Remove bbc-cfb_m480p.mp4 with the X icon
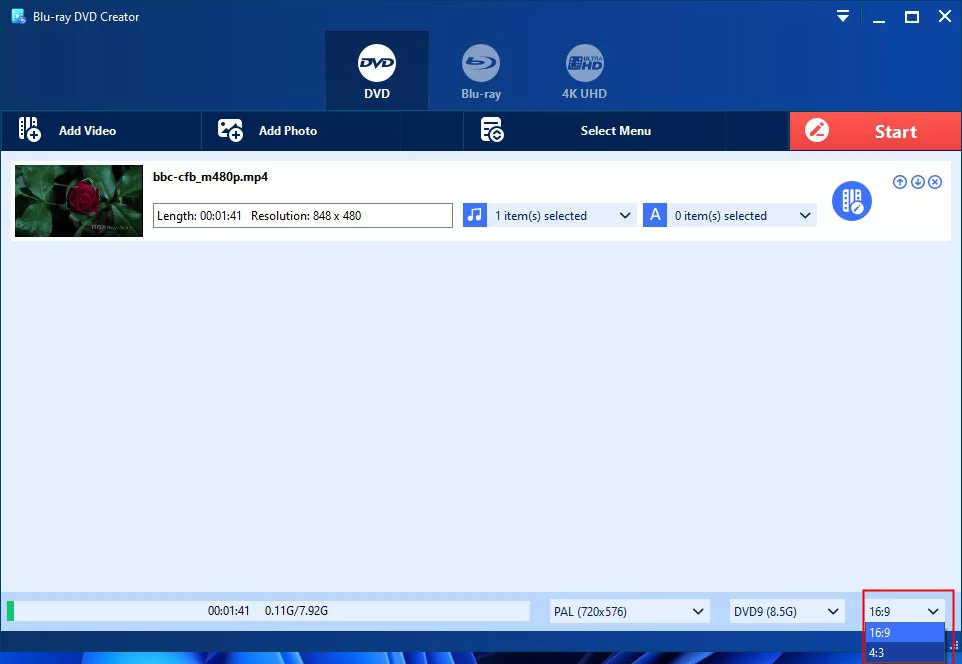Image resolution: width=962 pixels, height=664 pixels. click(935, 182)
